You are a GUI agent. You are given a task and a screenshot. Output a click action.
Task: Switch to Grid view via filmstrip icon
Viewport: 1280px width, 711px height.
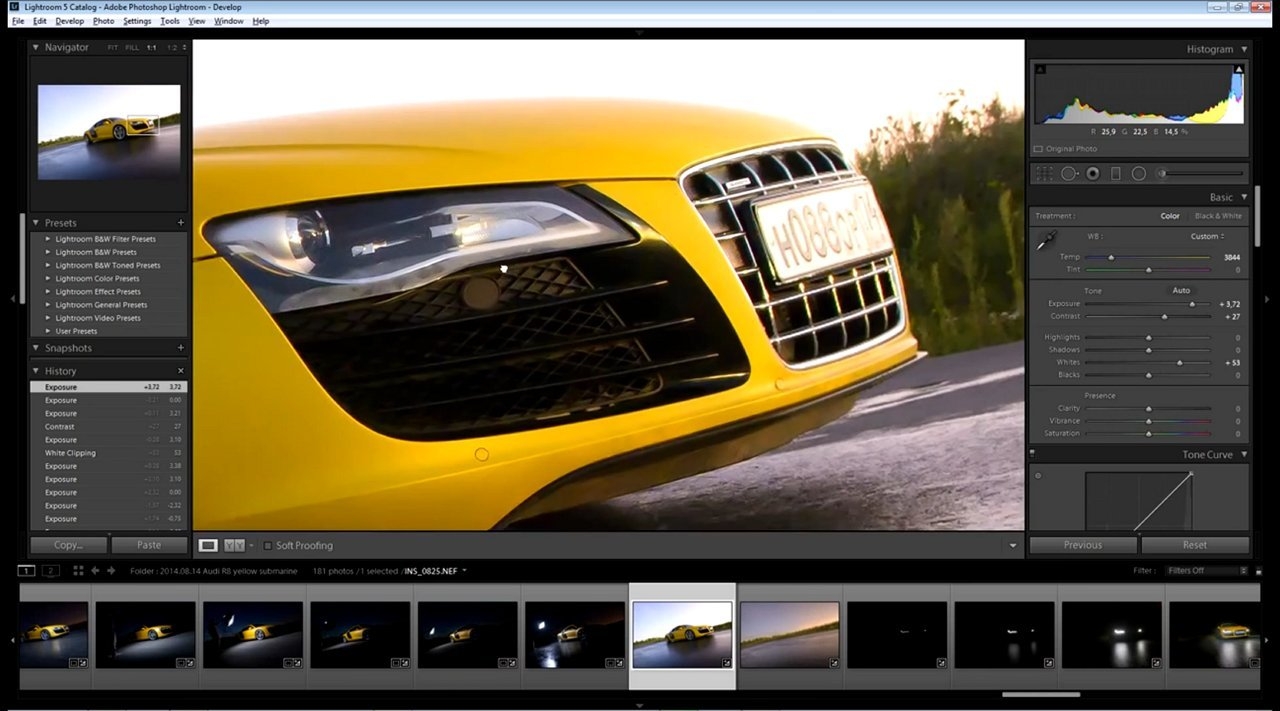pos(78,571)
